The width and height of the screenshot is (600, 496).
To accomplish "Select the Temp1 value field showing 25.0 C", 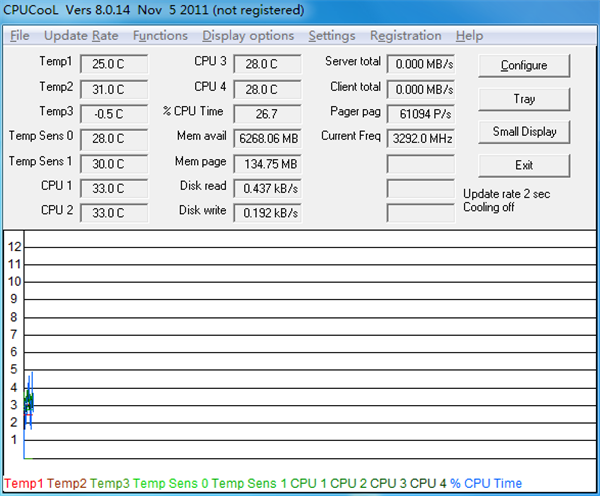I will [x=114, y=64].
